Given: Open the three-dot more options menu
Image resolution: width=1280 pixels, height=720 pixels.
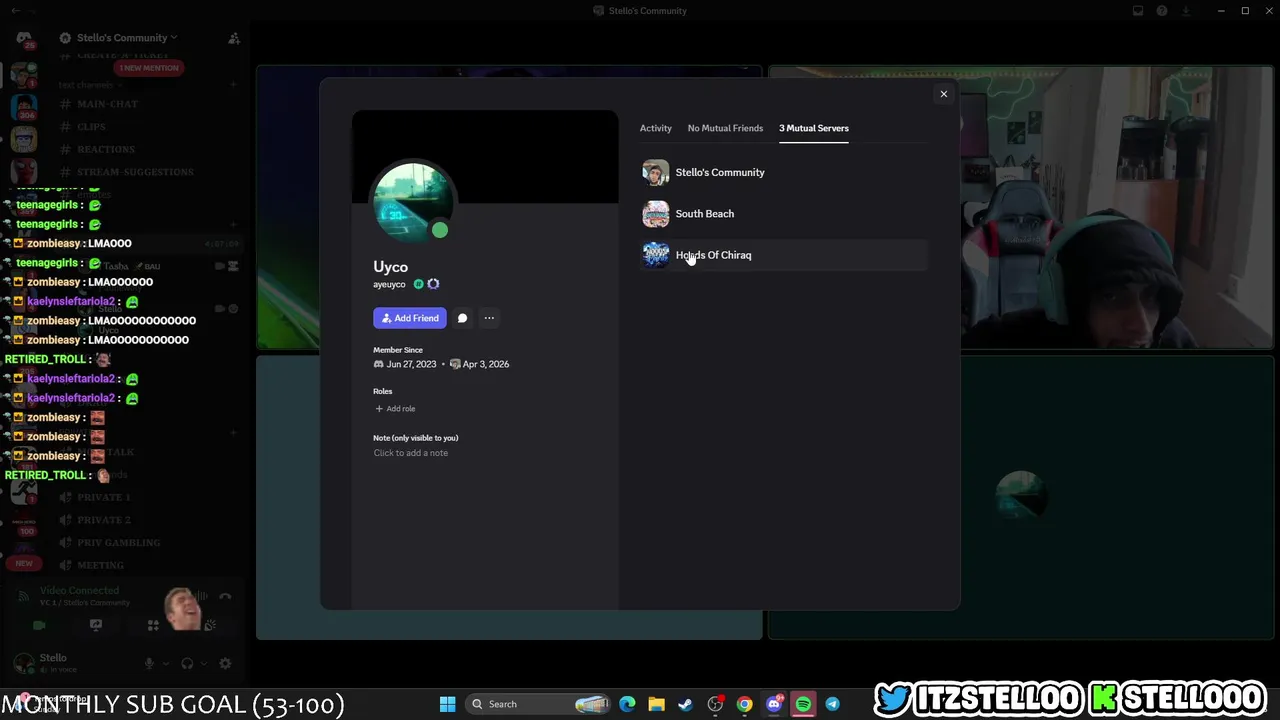Looking at the screenshot, I should pyautogui.click(x=489, y=318).
